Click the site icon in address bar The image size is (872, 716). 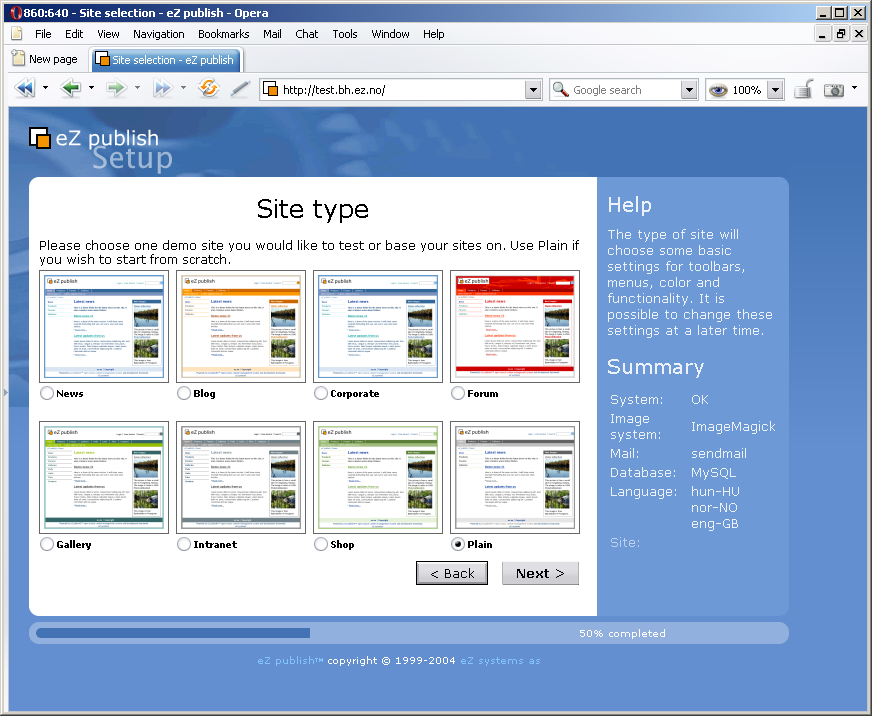(x=270, y=89)
